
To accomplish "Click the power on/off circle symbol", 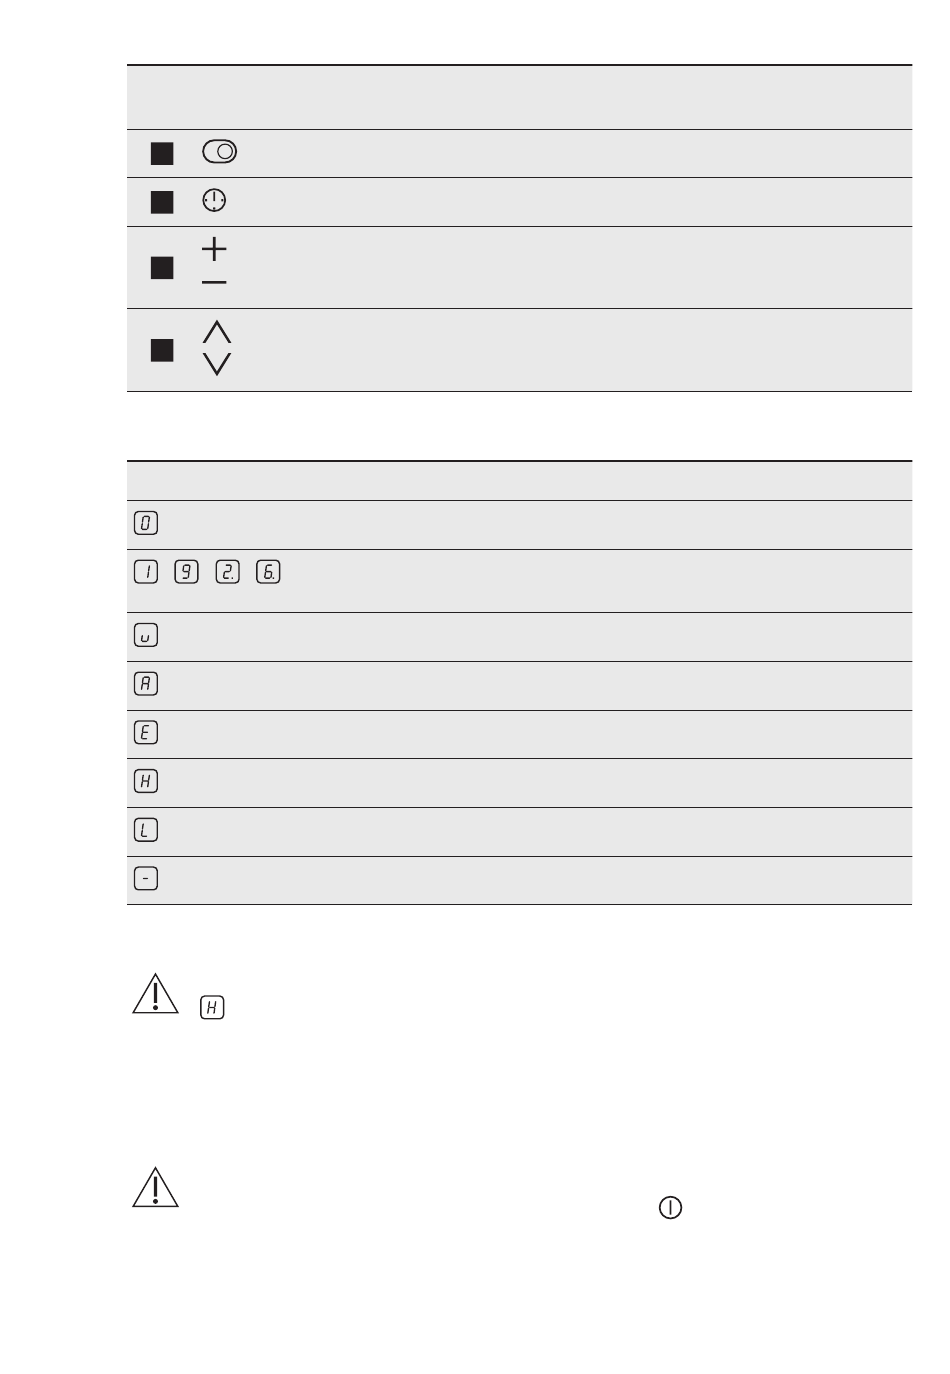I will click(670, 1208).
